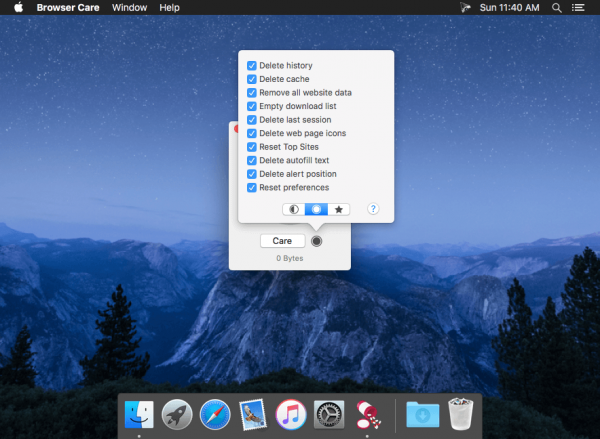Uncheck Remove all website data
Viewport: 600px width, 439px height.
coord(251,93)
